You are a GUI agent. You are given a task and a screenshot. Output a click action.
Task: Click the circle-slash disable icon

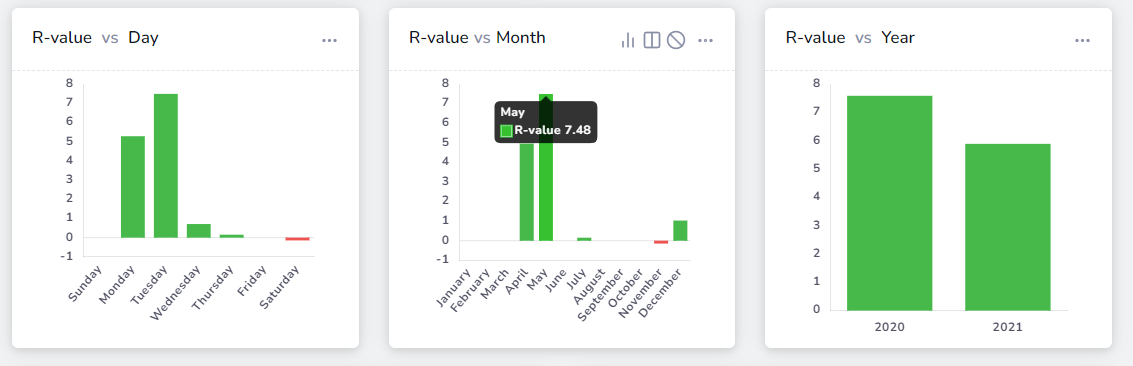coord(676,40)
